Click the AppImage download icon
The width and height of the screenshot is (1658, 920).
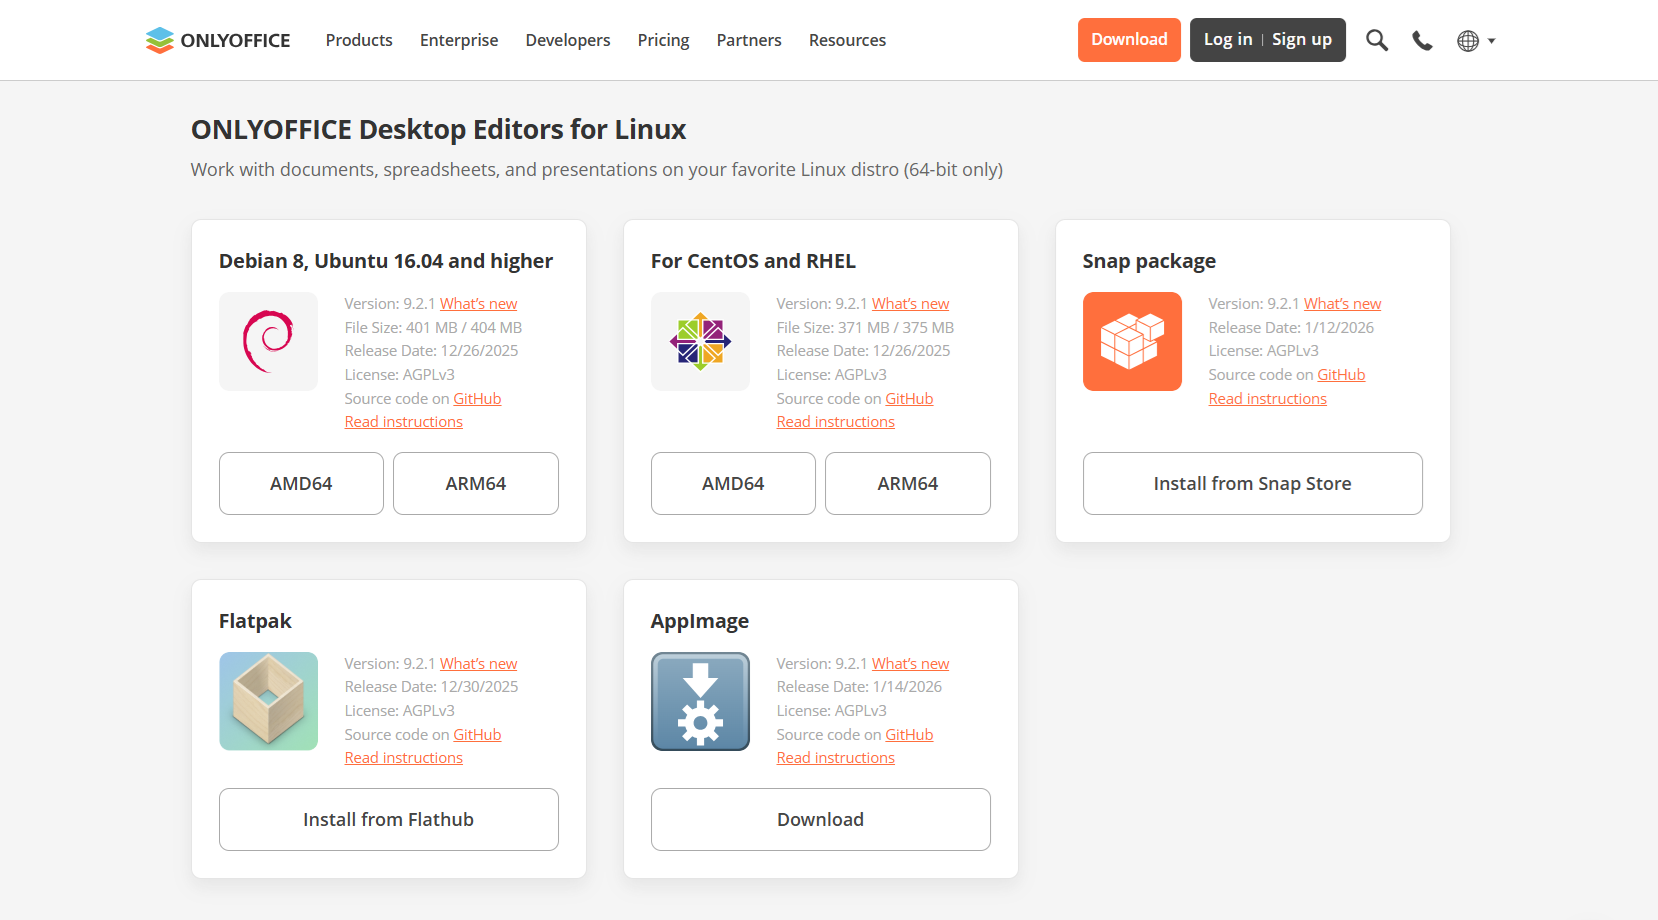700,701
